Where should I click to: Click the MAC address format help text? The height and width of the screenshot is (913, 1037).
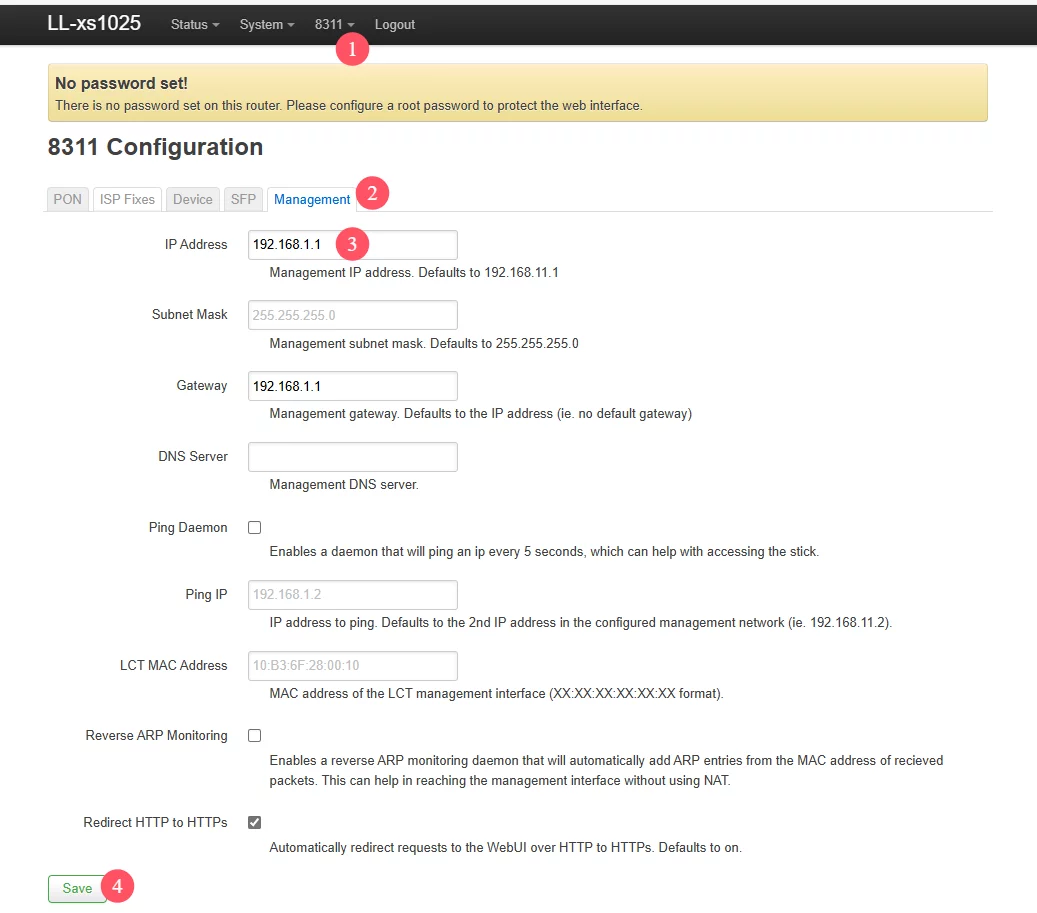pyautogui.click(x=497, y=694)
